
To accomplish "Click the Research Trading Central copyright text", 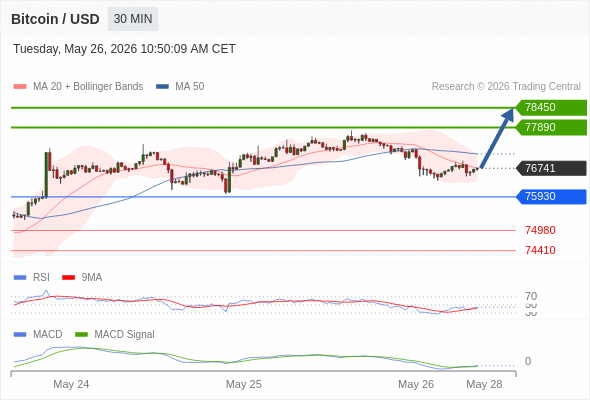I will tap(506, 87).
